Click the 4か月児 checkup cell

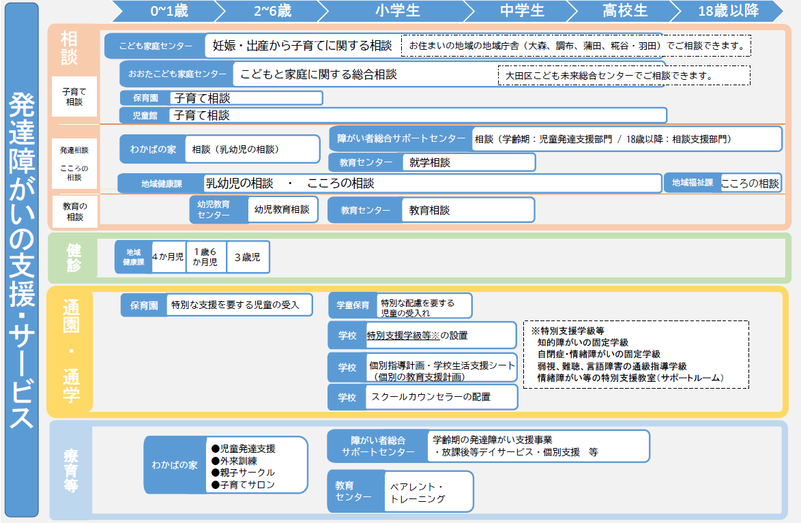168,257
